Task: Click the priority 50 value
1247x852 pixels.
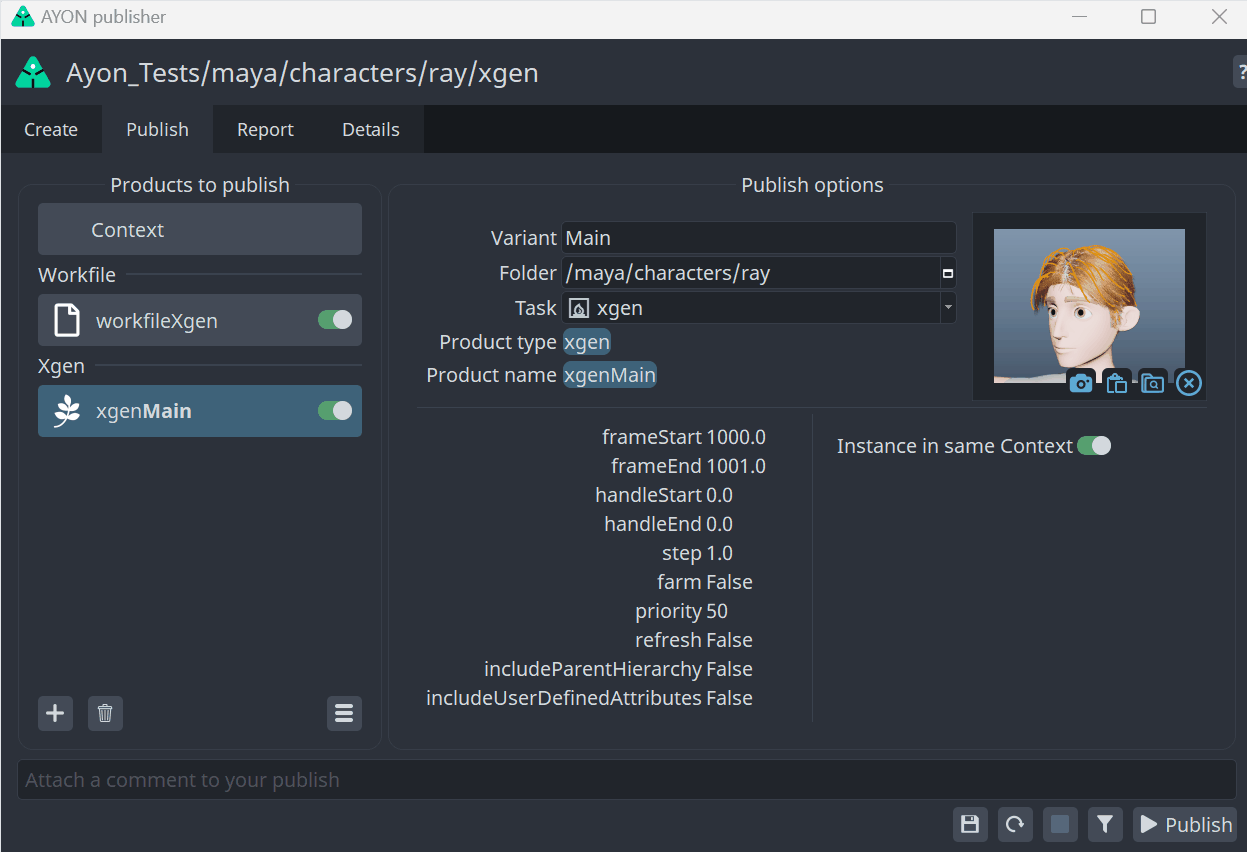Action: click(x=717, y=611)
